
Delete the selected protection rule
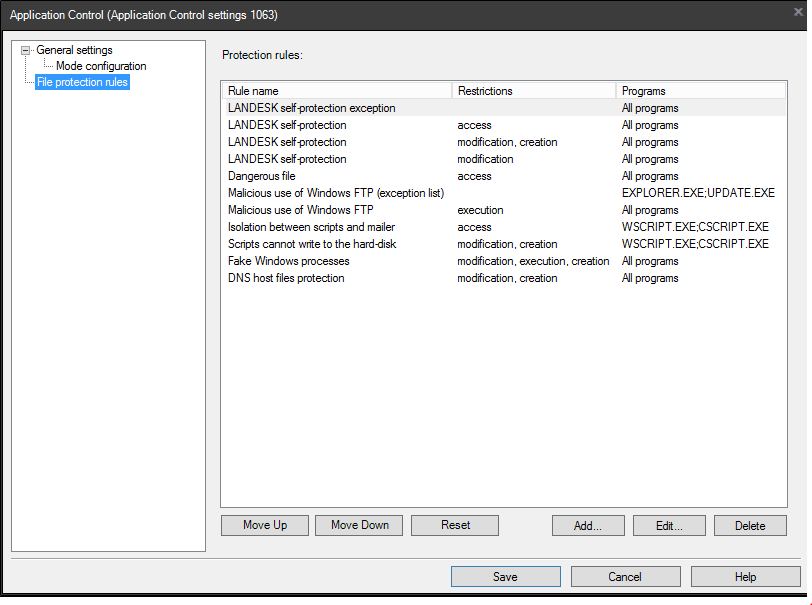point(750,525)
